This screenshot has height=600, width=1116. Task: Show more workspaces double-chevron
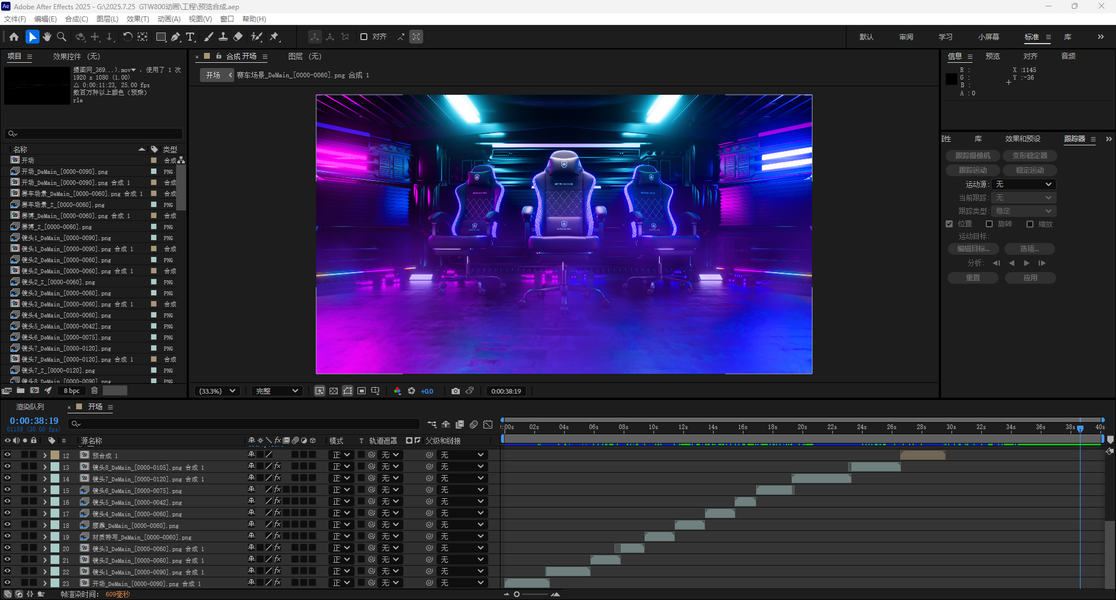[x=1100, y=36]
